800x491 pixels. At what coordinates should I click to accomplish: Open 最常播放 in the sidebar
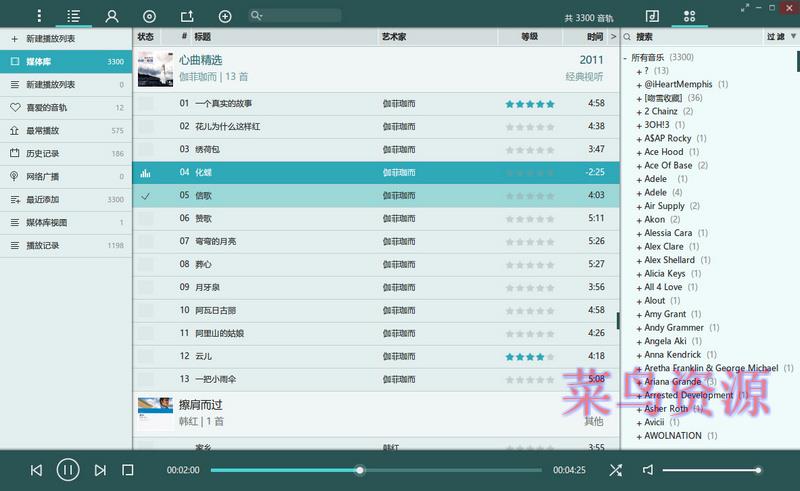tap(66, 130)
